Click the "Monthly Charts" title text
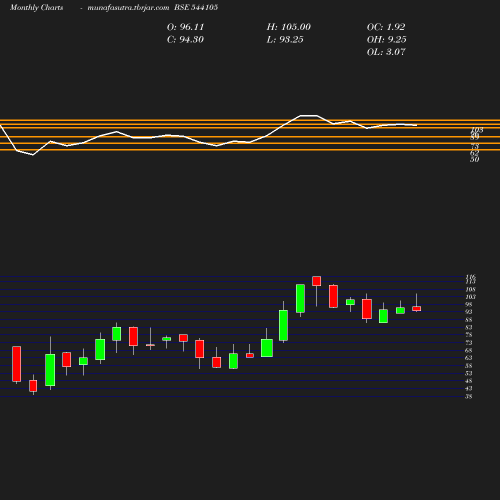500x500 pixels. [x=36, y=7]
